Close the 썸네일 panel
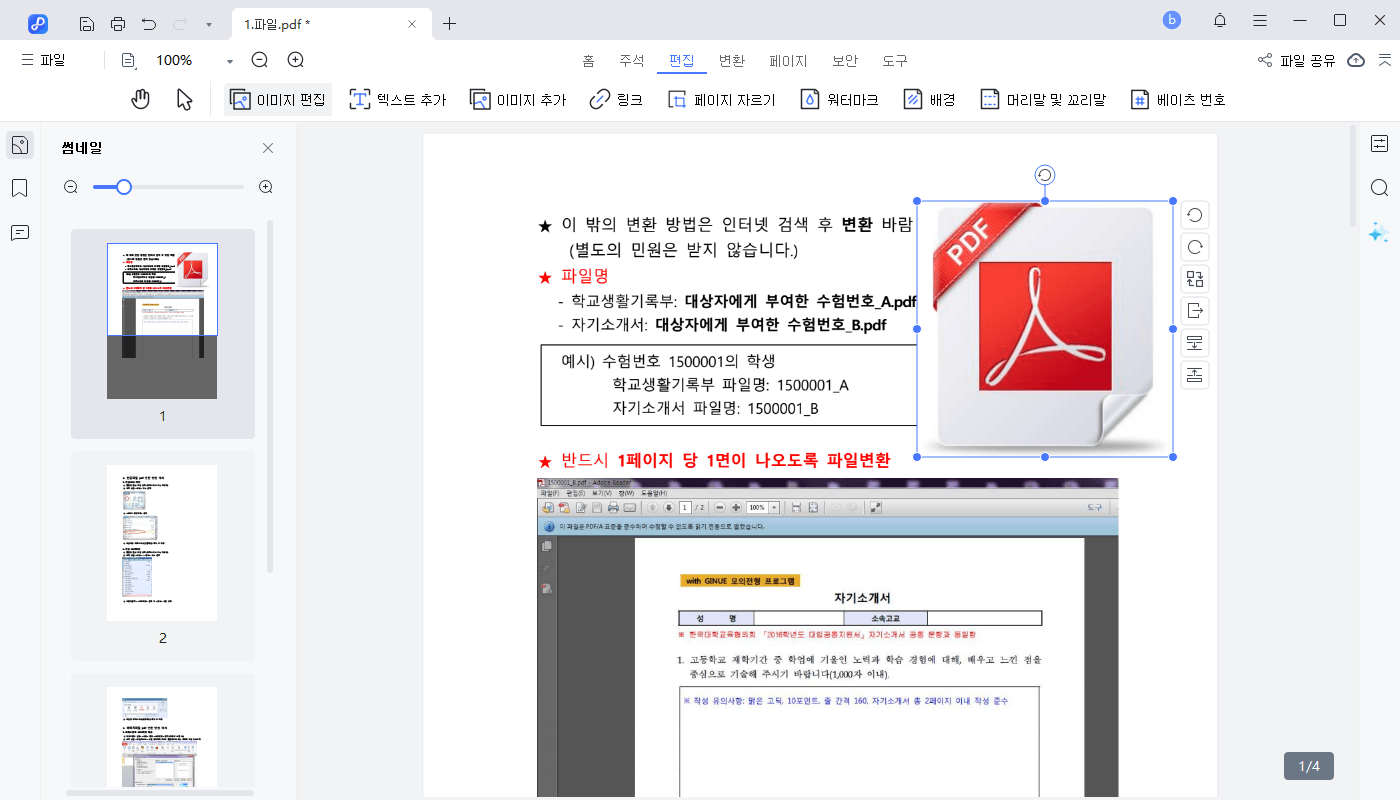This screenshot has height=800, width=1400. [x=267, y=148]
